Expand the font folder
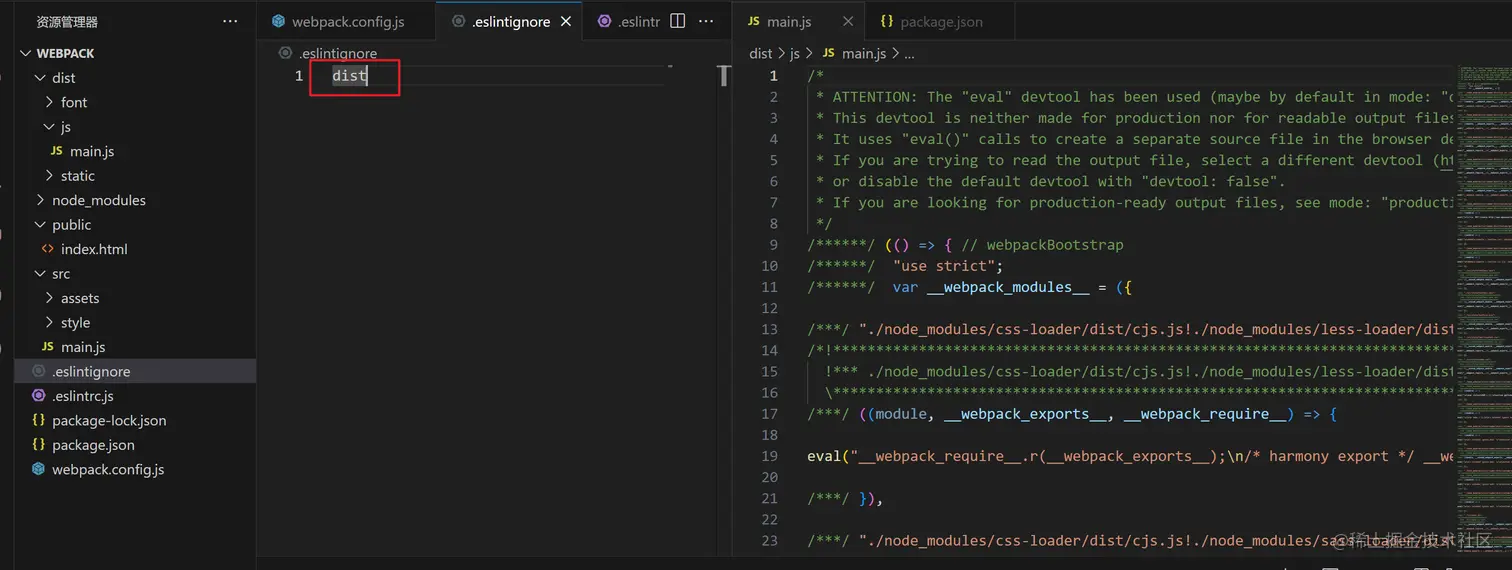 (50, 102)
